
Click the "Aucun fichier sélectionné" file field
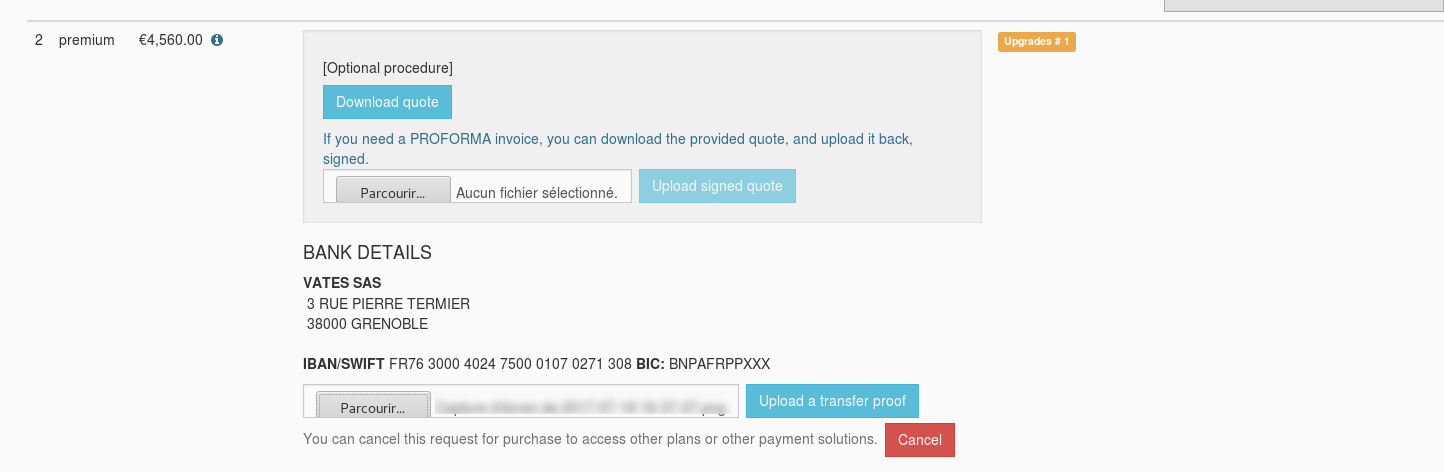pos(536,193)
